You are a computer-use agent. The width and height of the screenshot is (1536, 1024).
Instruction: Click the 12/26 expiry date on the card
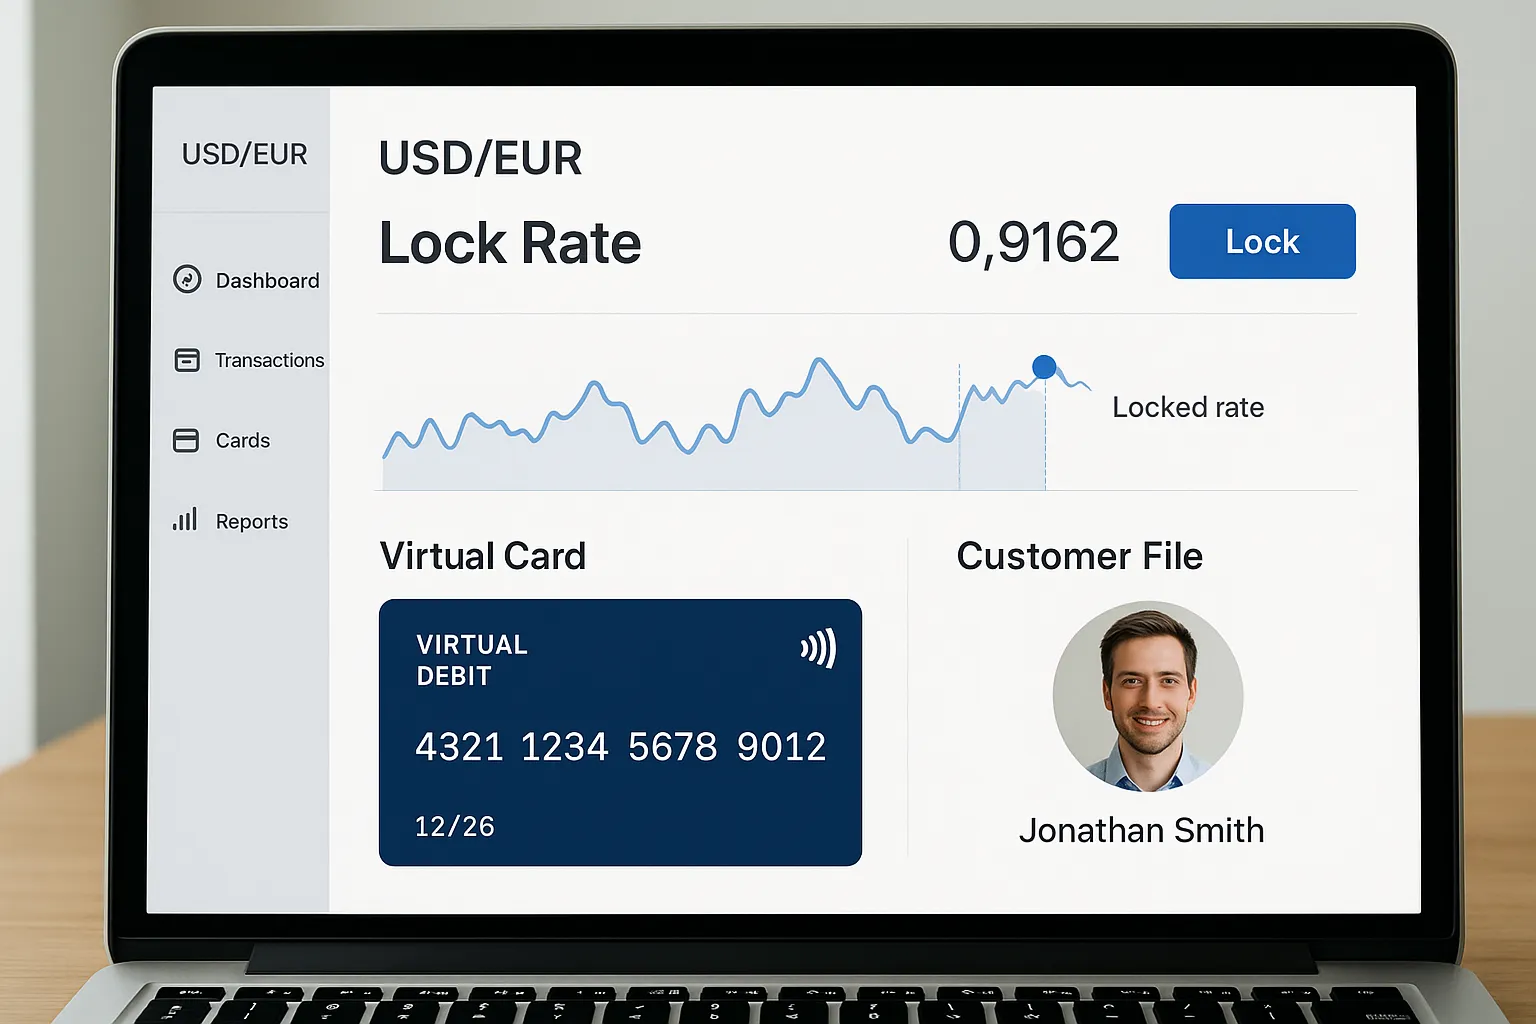[x=455, y=826]
